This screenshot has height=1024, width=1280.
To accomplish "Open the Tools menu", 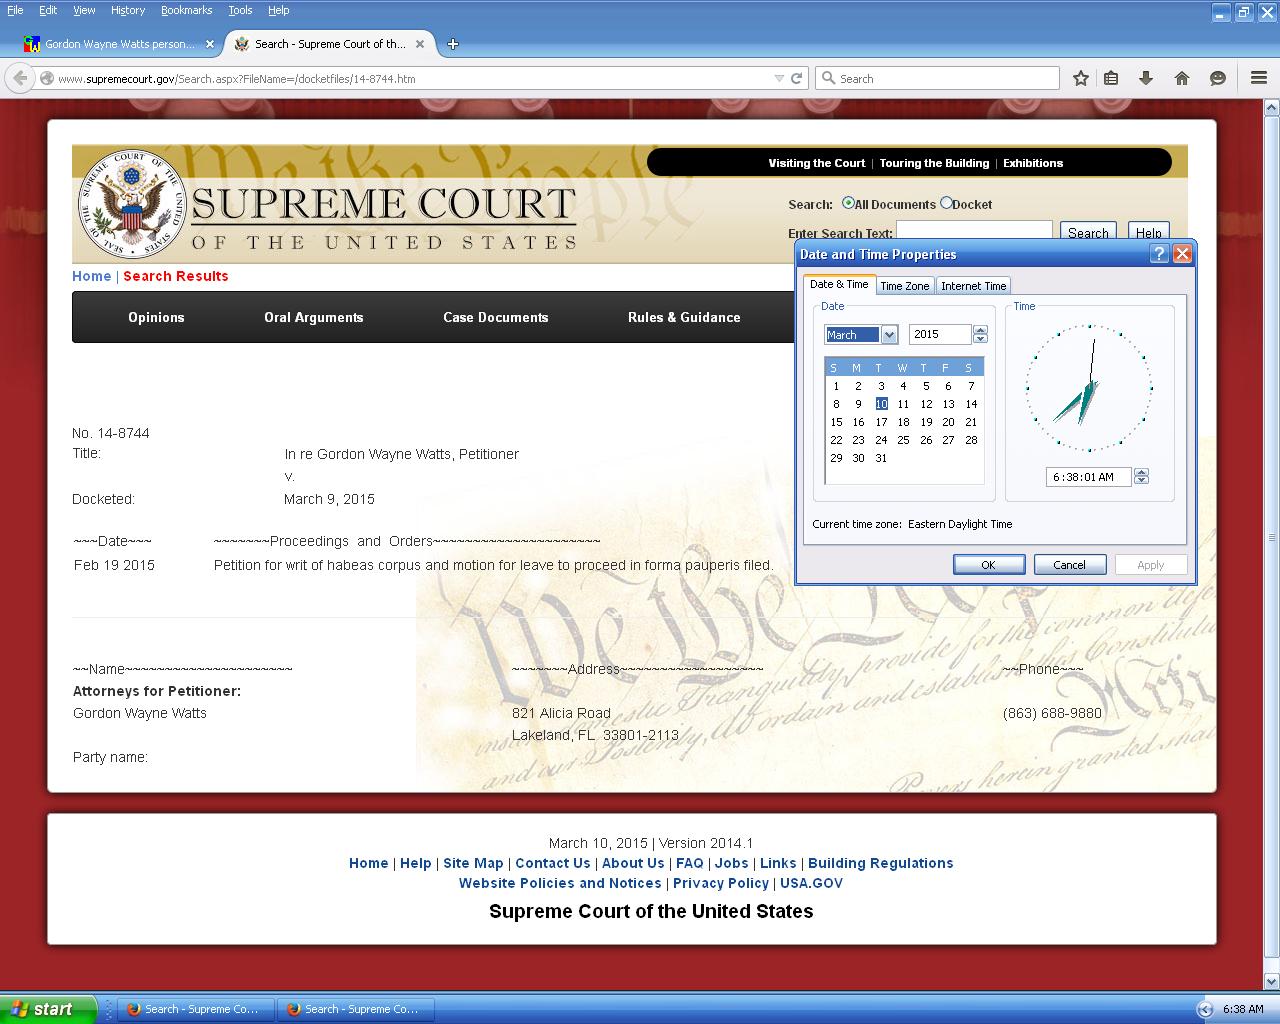I will point(240,10).
